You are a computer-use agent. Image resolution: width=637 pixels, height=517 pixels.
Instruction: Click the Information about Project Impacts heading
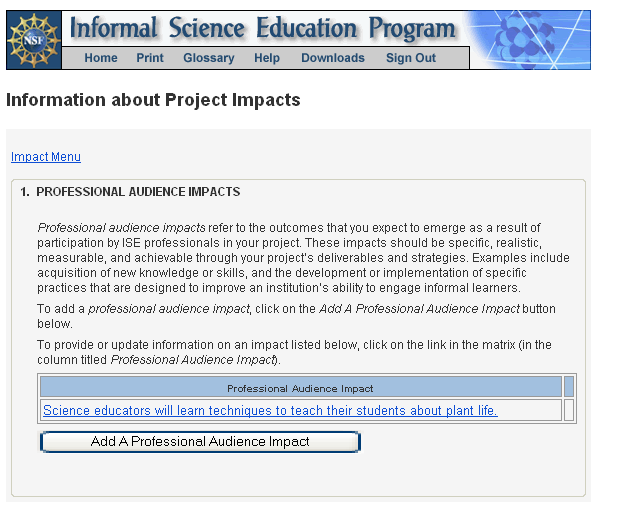click(153, 100)
